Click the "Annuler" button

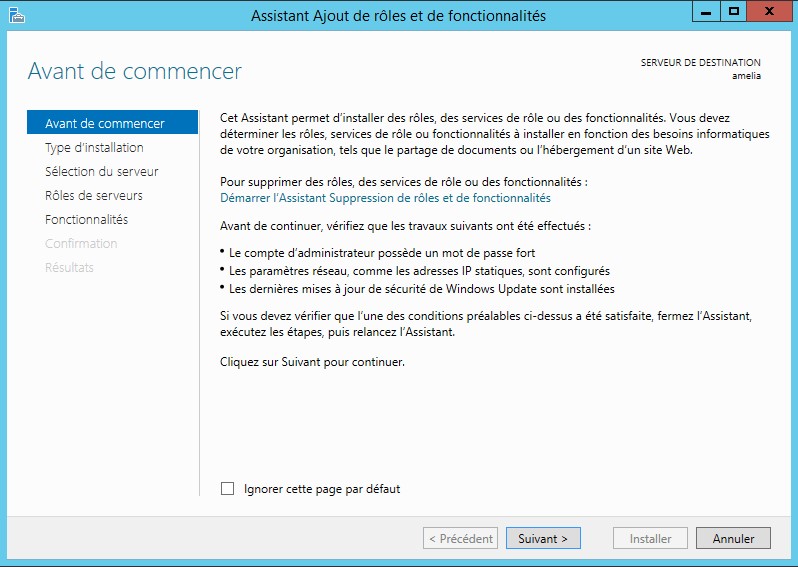coord(733,538)
